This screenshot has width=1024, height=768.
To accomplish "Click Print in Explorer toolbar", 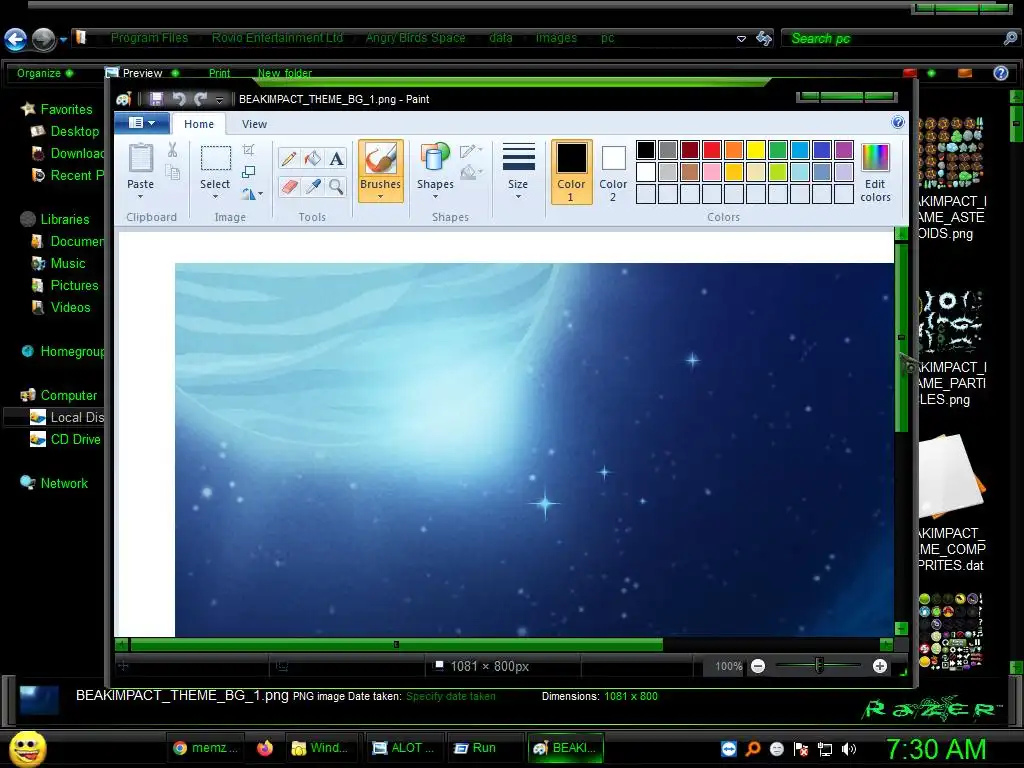I will 219,72.
